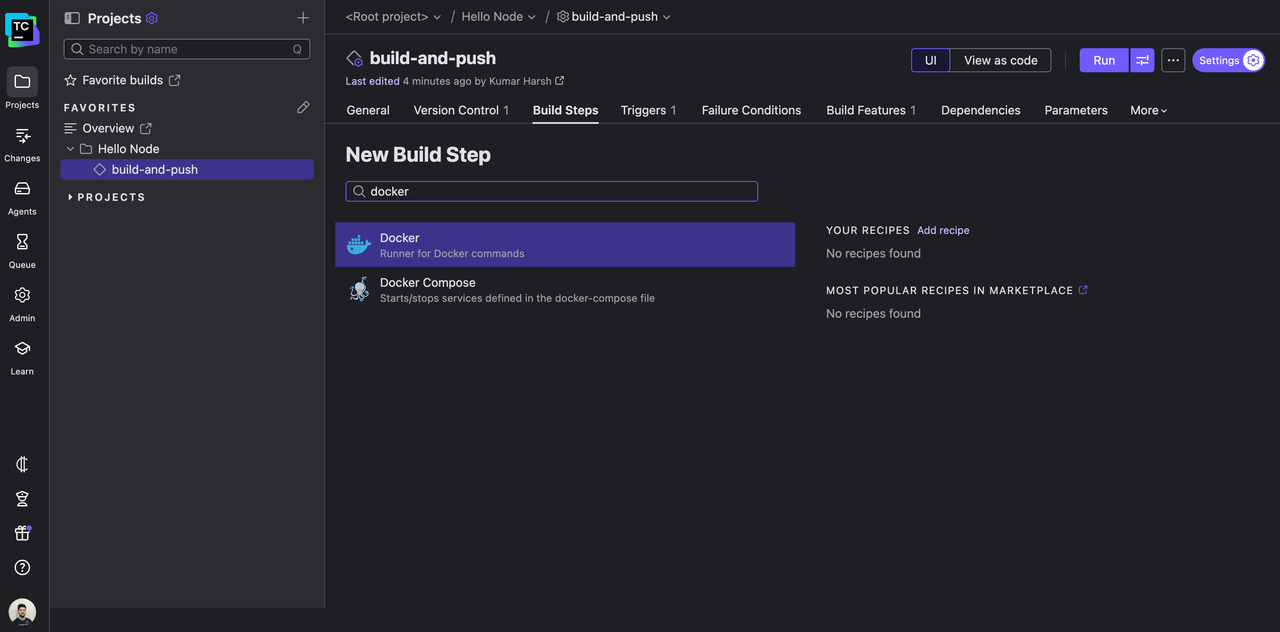Edit favorites with the pencil icon
The height and width of the screenshot is (632, 1280).
tap(303, 107)
